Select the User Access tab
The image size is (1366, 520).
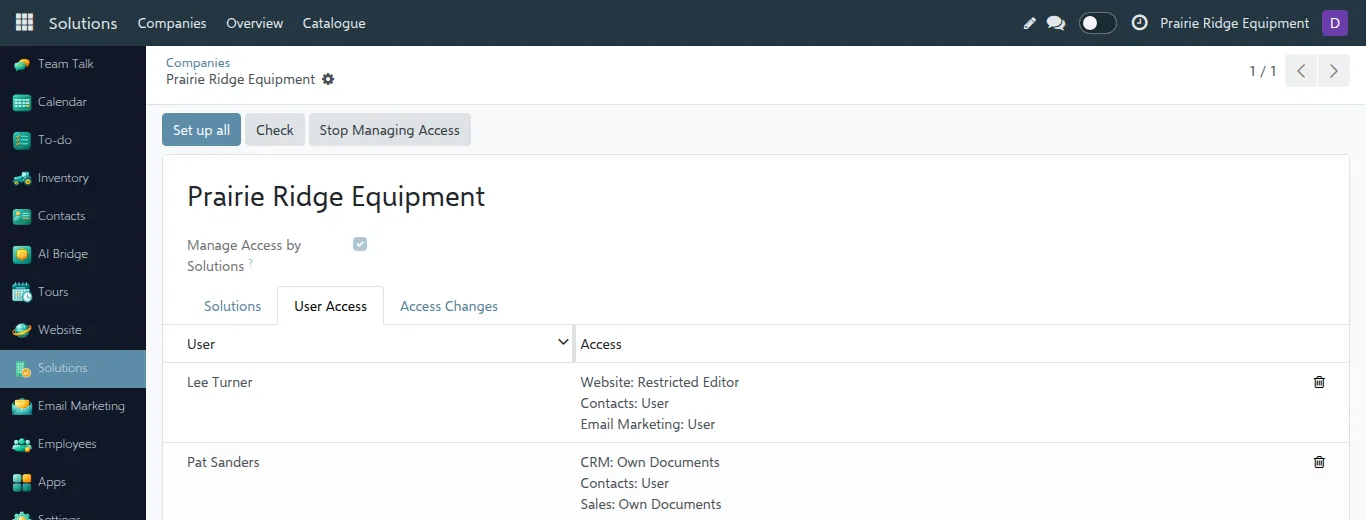tap(330, 306)
